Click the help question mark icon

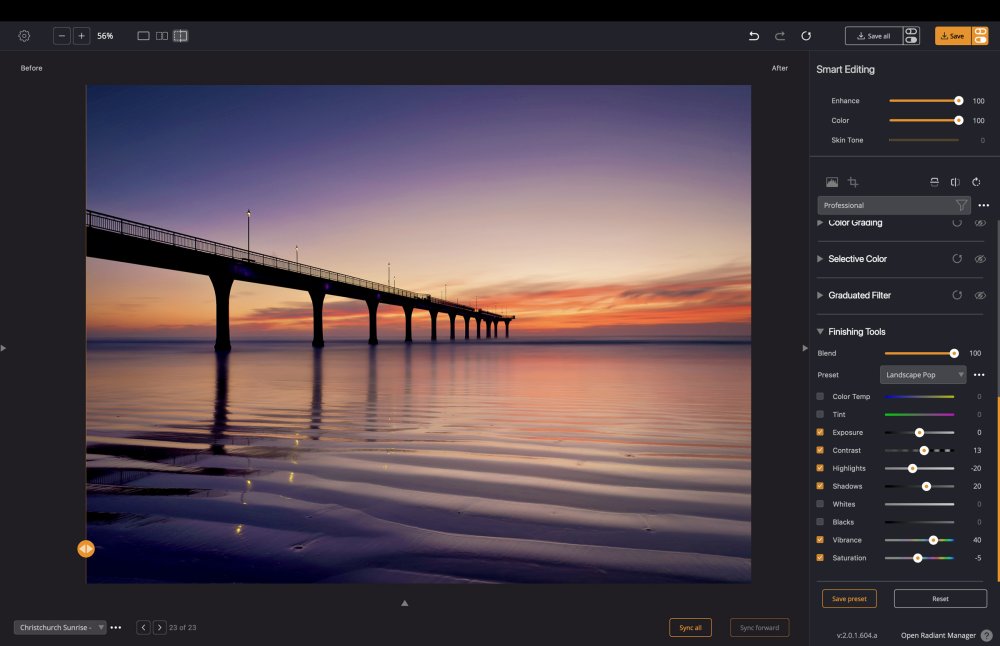[x=986, y=635]
